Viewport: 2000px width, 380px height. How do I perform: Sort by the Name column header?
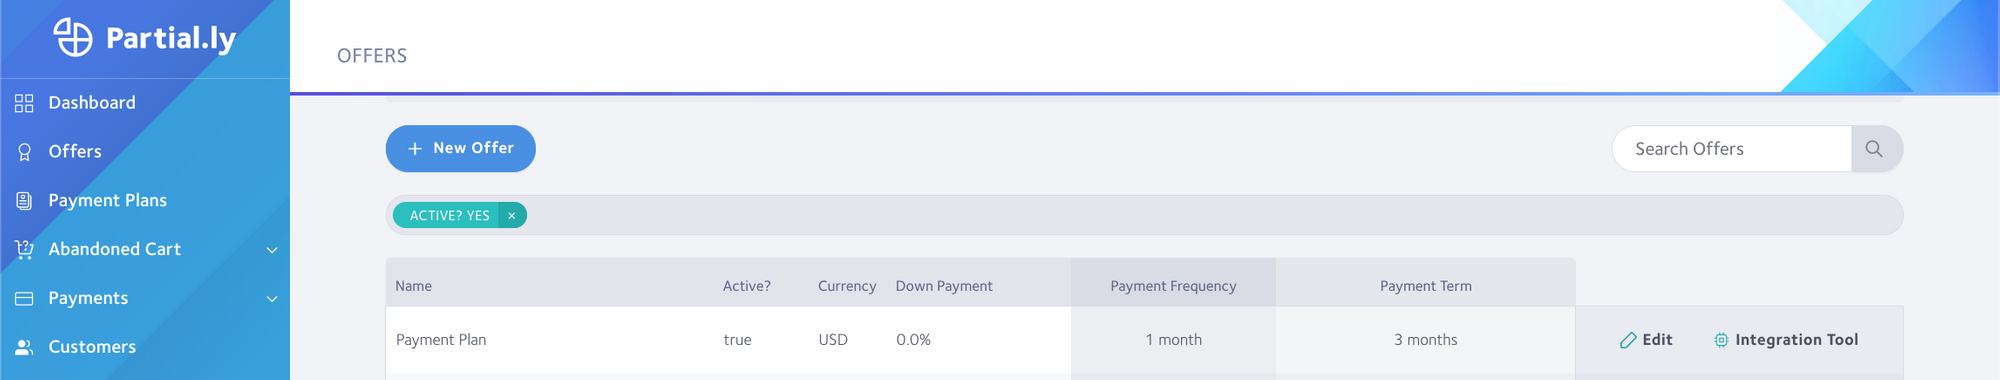413,286
